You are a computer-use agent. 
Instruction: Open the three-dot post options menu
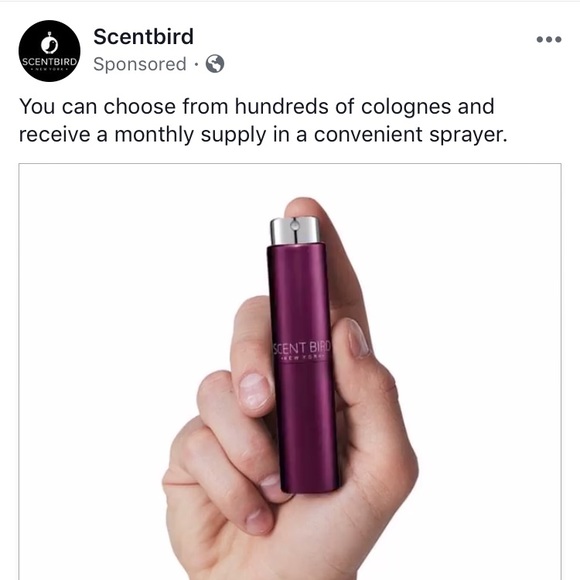tap(549, 39)
